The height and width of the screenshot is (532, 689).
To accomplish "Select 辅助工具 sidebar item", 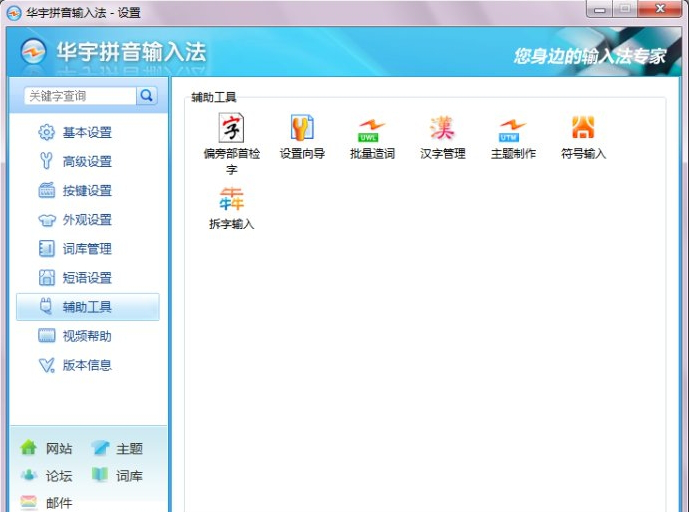I will pyautogui.click(x=88, y=307).
